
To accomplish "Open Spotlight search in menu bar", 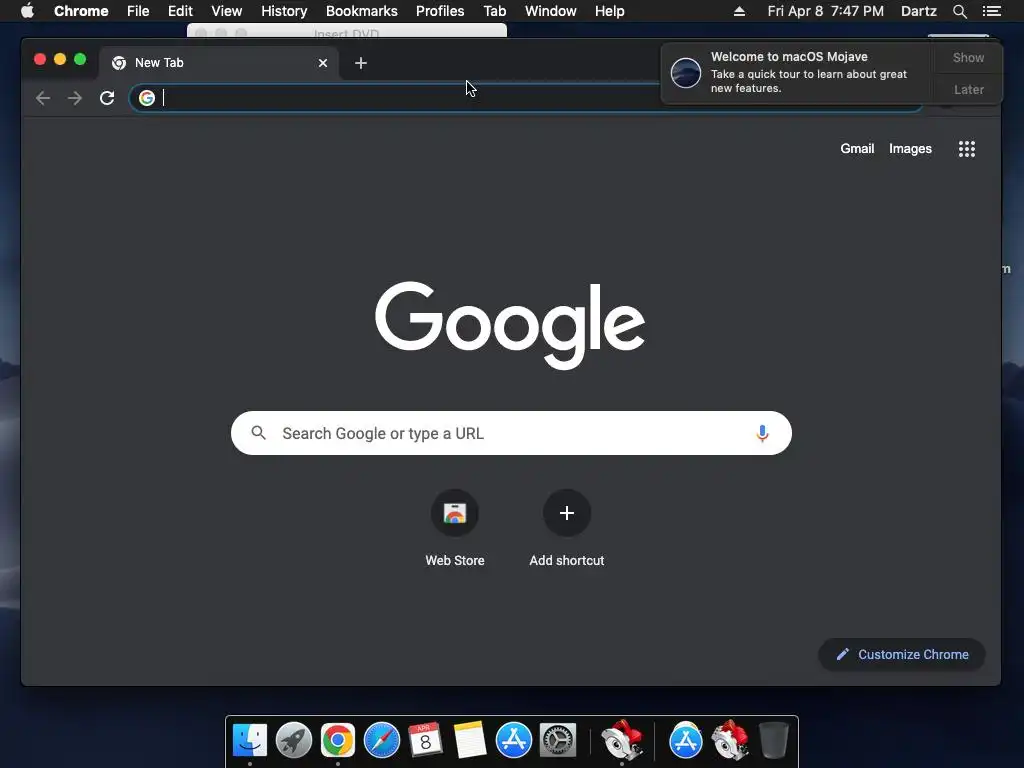I will (x=959, y=11).
